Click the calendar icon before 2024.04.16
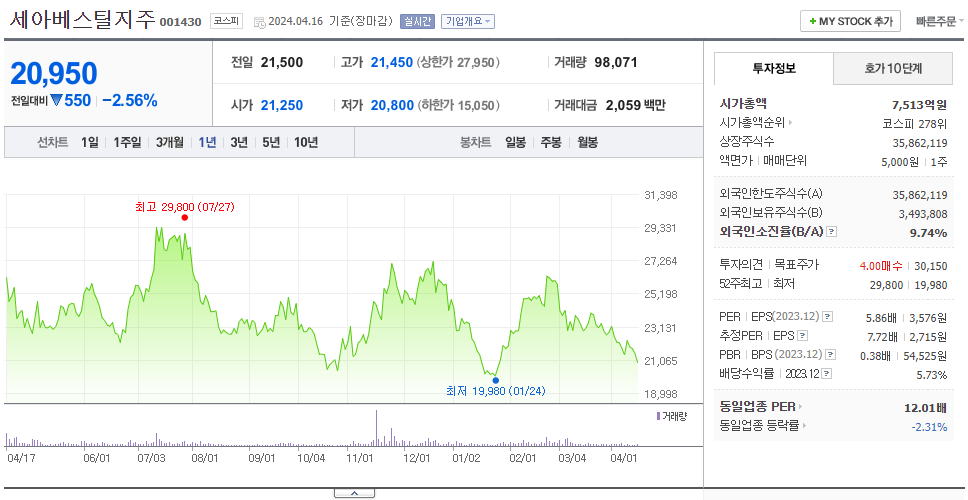 coord(259,22)
